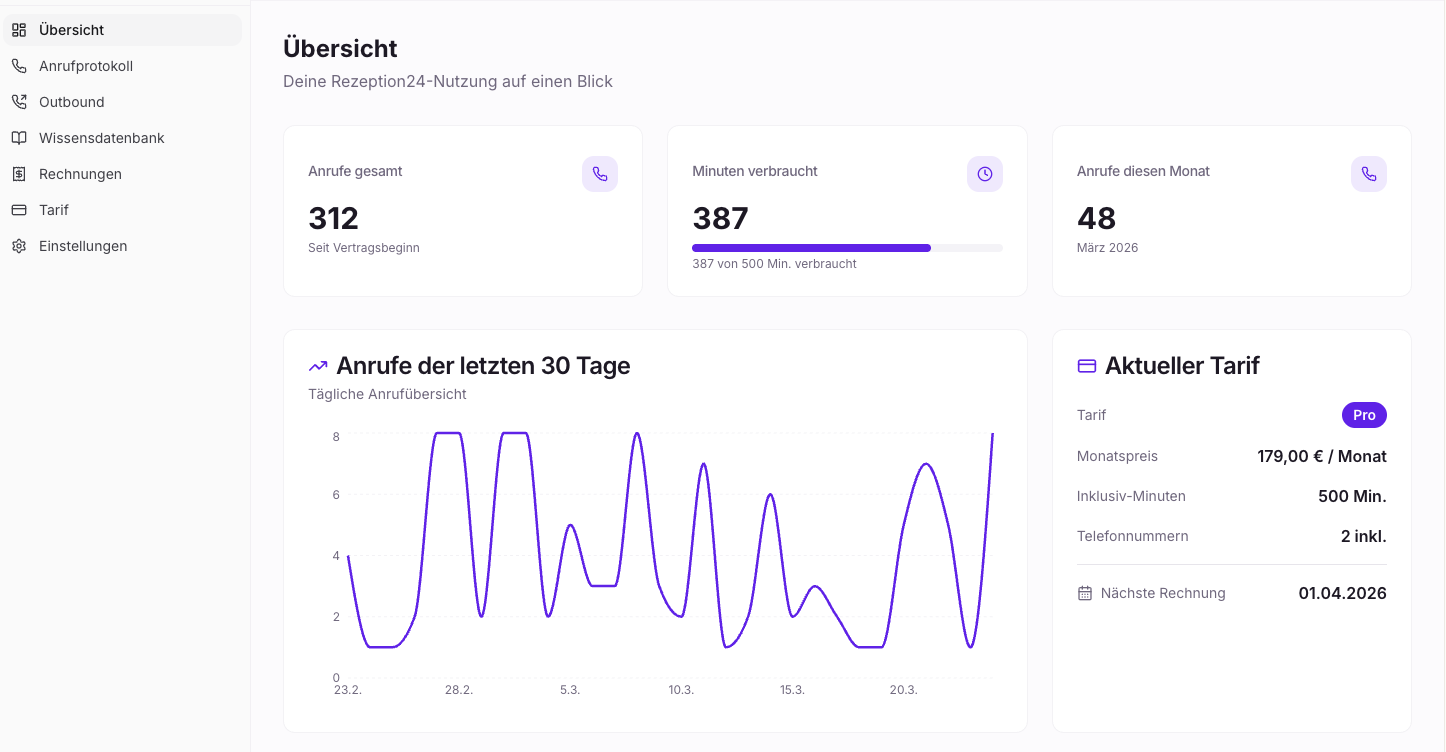Click phone icon on Anrufe diesen Monat card
Screen dimensions: 1446x752
(1369, 174)
